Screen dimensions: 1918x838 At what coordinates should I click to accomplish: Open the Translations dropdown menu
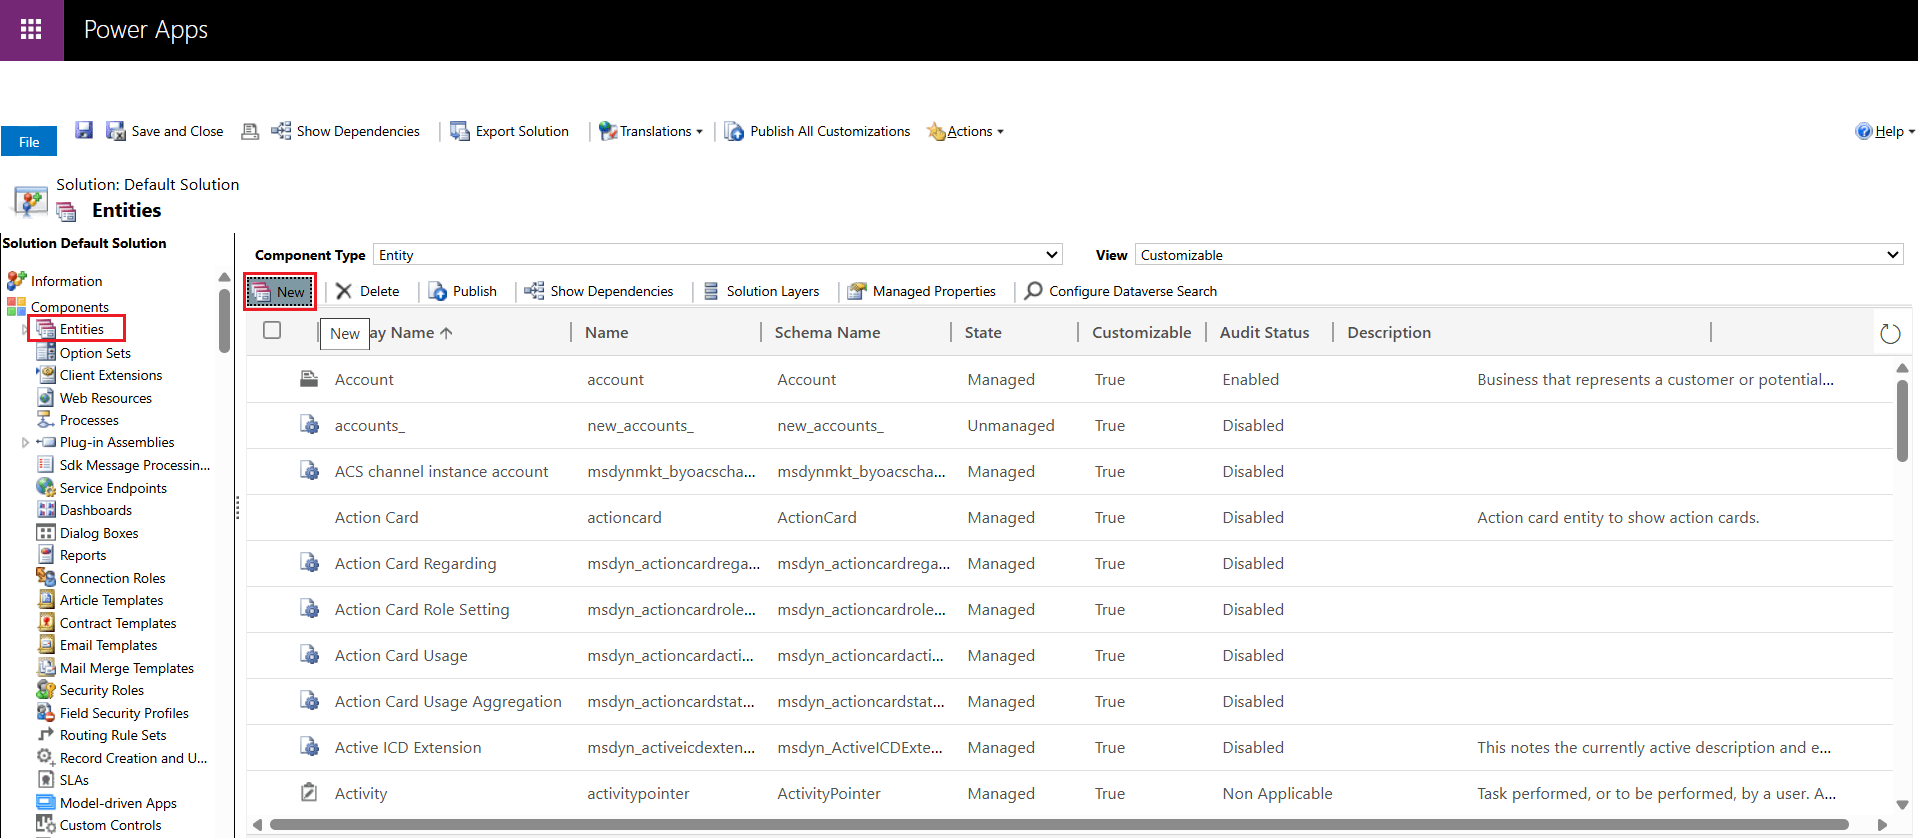tap(651, 131)
